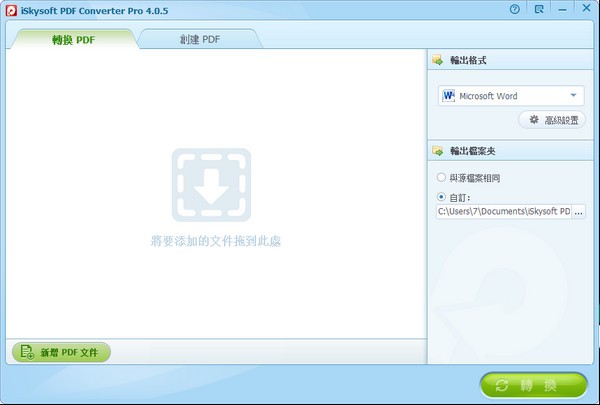Click the 將要添加的文件拖到此處 hint text
The height and width of the screenshot is (405, 600).
pos(216,241)
